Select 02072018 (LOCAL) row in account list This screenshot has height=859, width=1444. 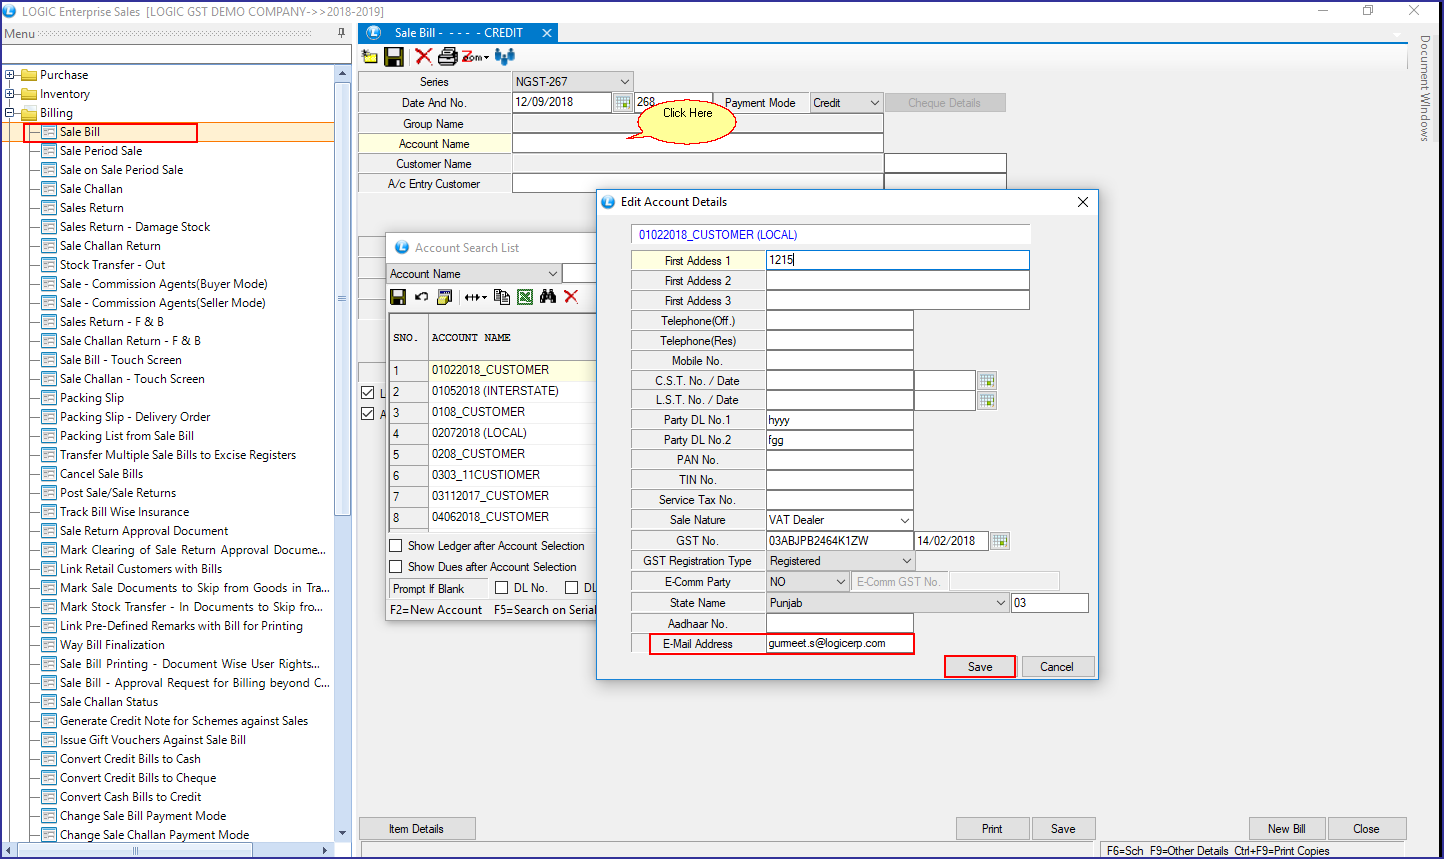pos(492,433)
